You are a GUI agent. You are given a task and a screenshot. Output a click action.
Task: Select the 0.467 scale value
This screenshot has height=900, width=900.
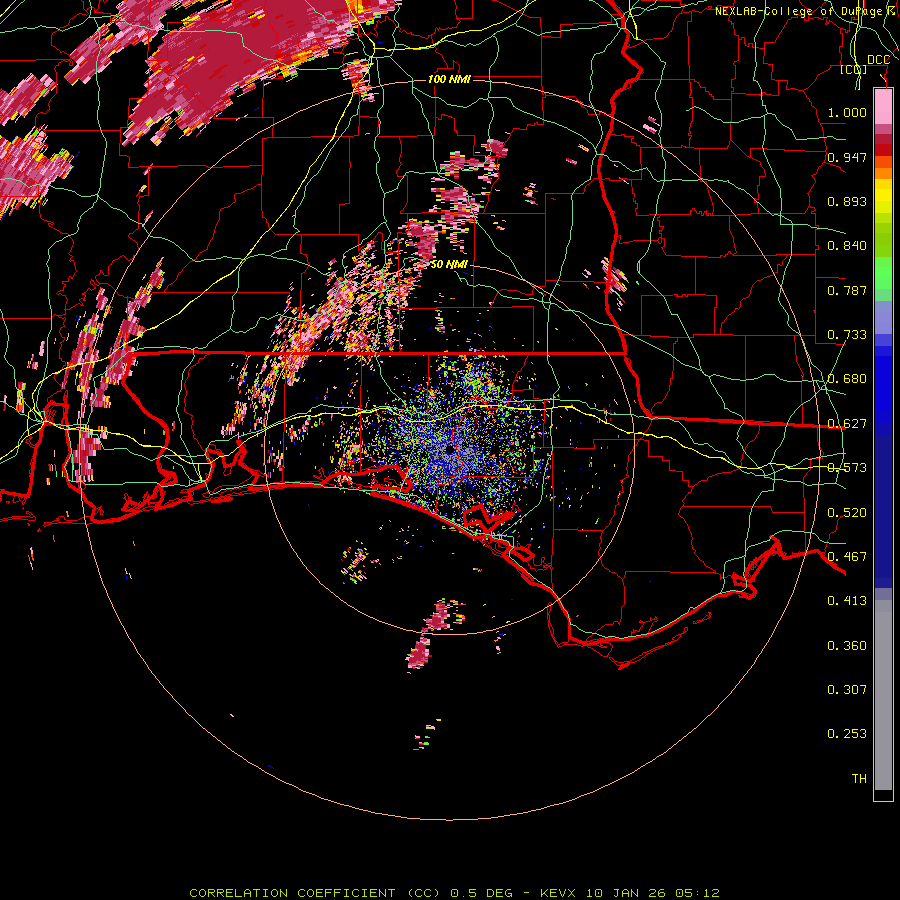tap(847, 557)
